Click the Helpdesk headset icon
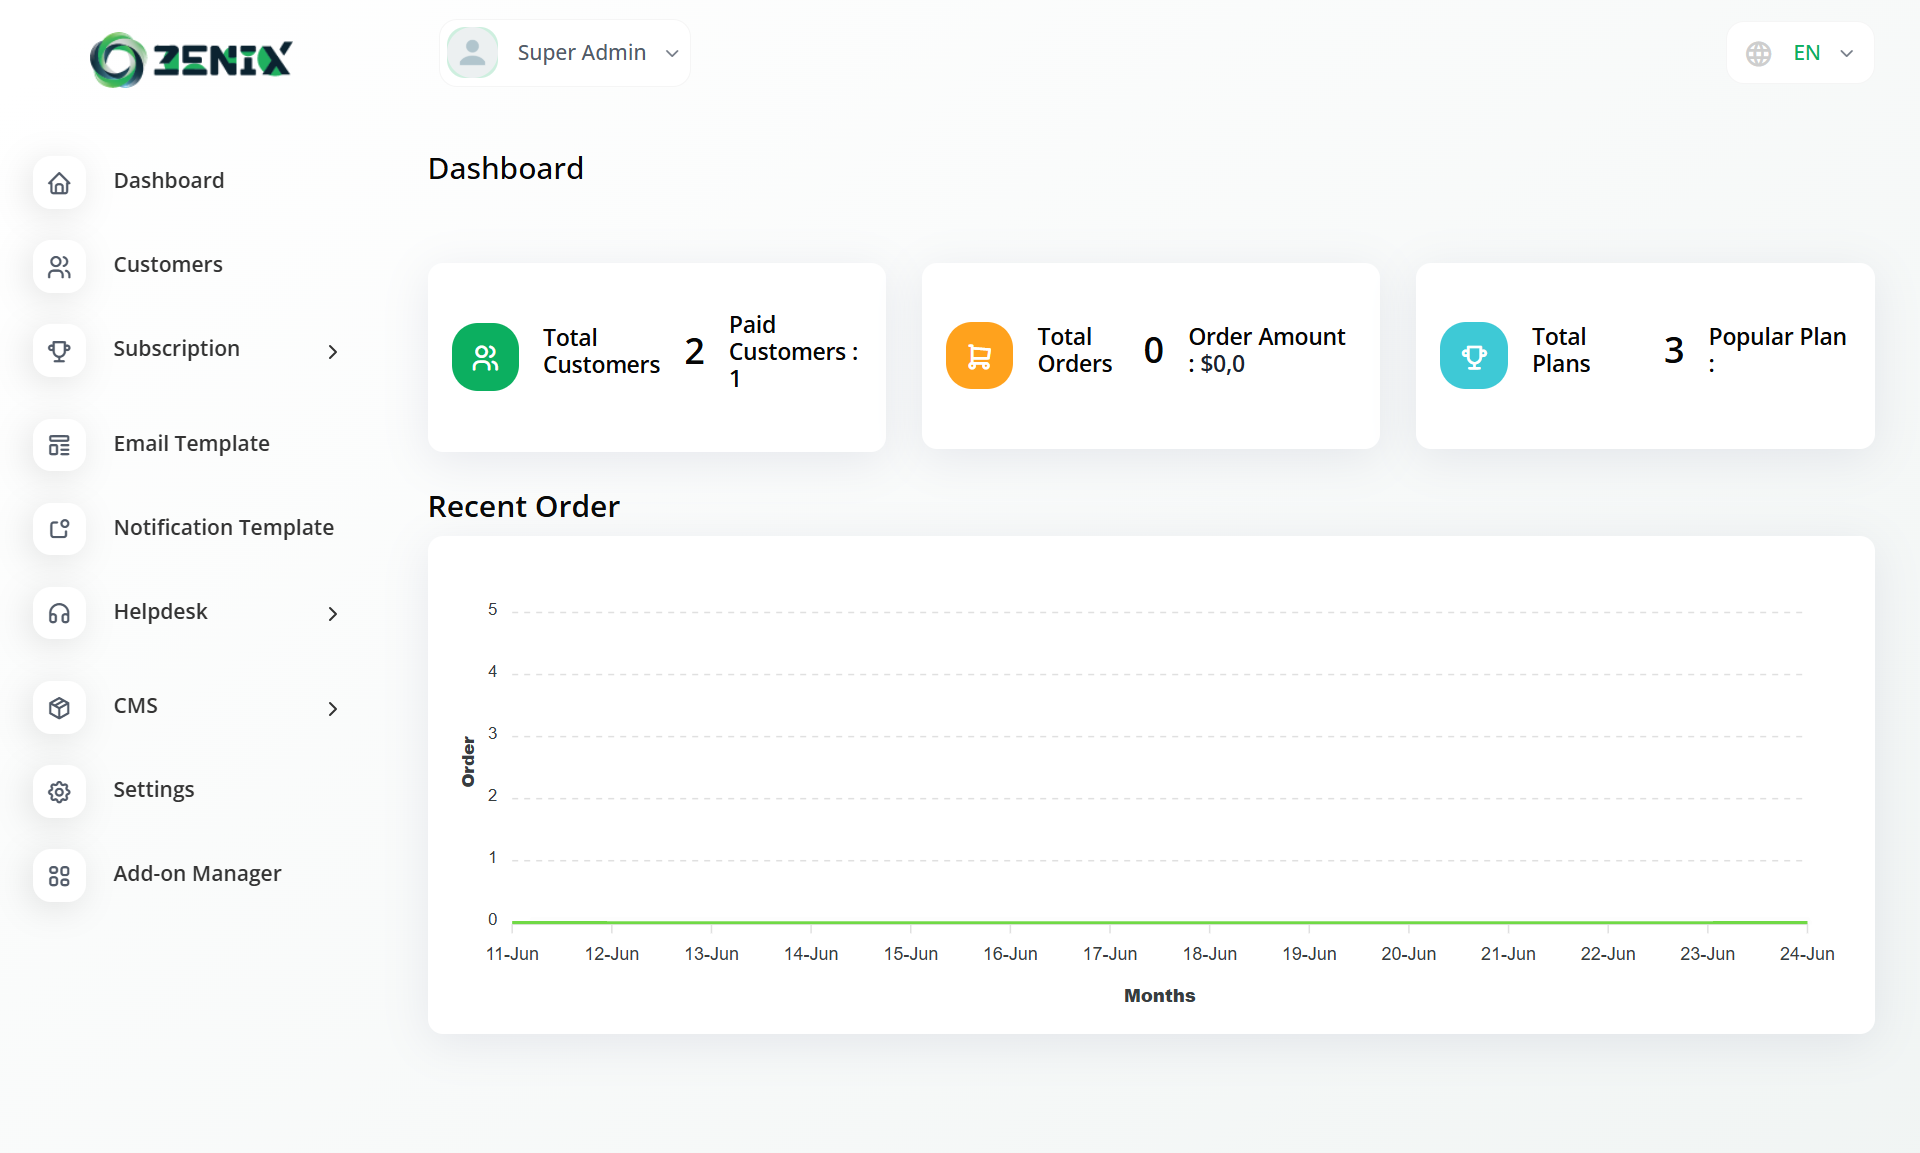1920x1153 pixels. tap(59, 613)
